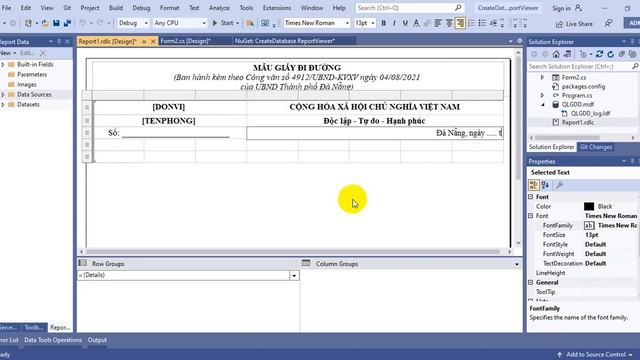Open the Output tab at bottom
This screenshot has width=640, height=360.
coord(97,340)
